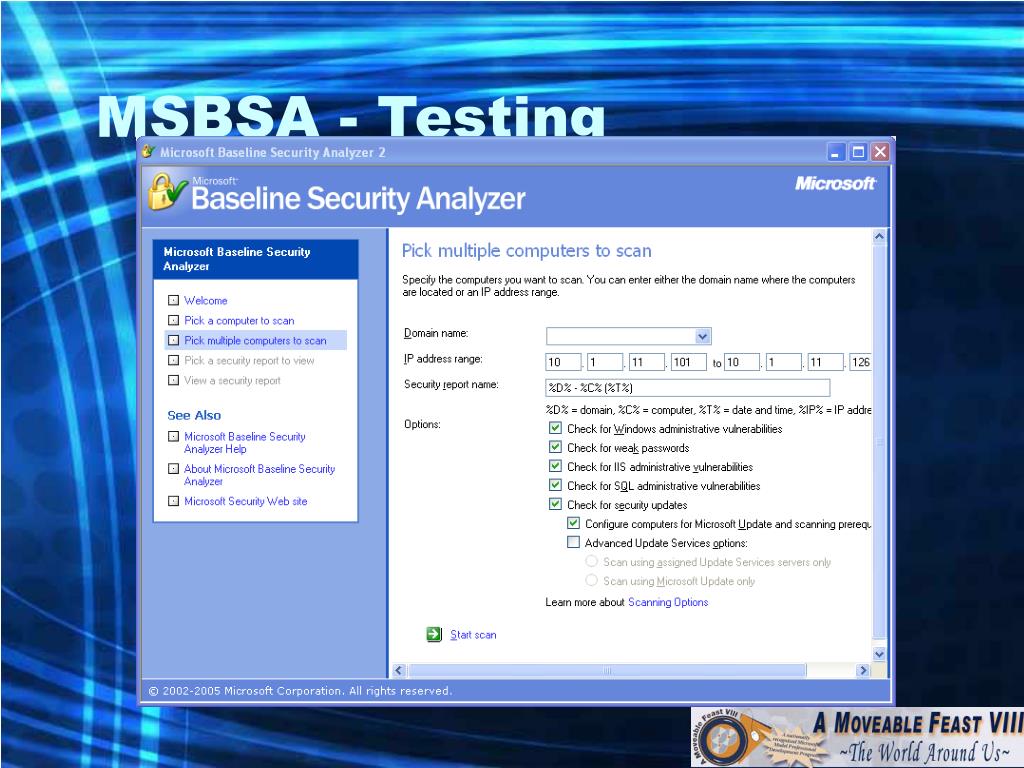This screenshot has height=768, width=1024.
Task: Select Pick multiple computers to scan
Action: pyautogui.click(x=255, y=340)
